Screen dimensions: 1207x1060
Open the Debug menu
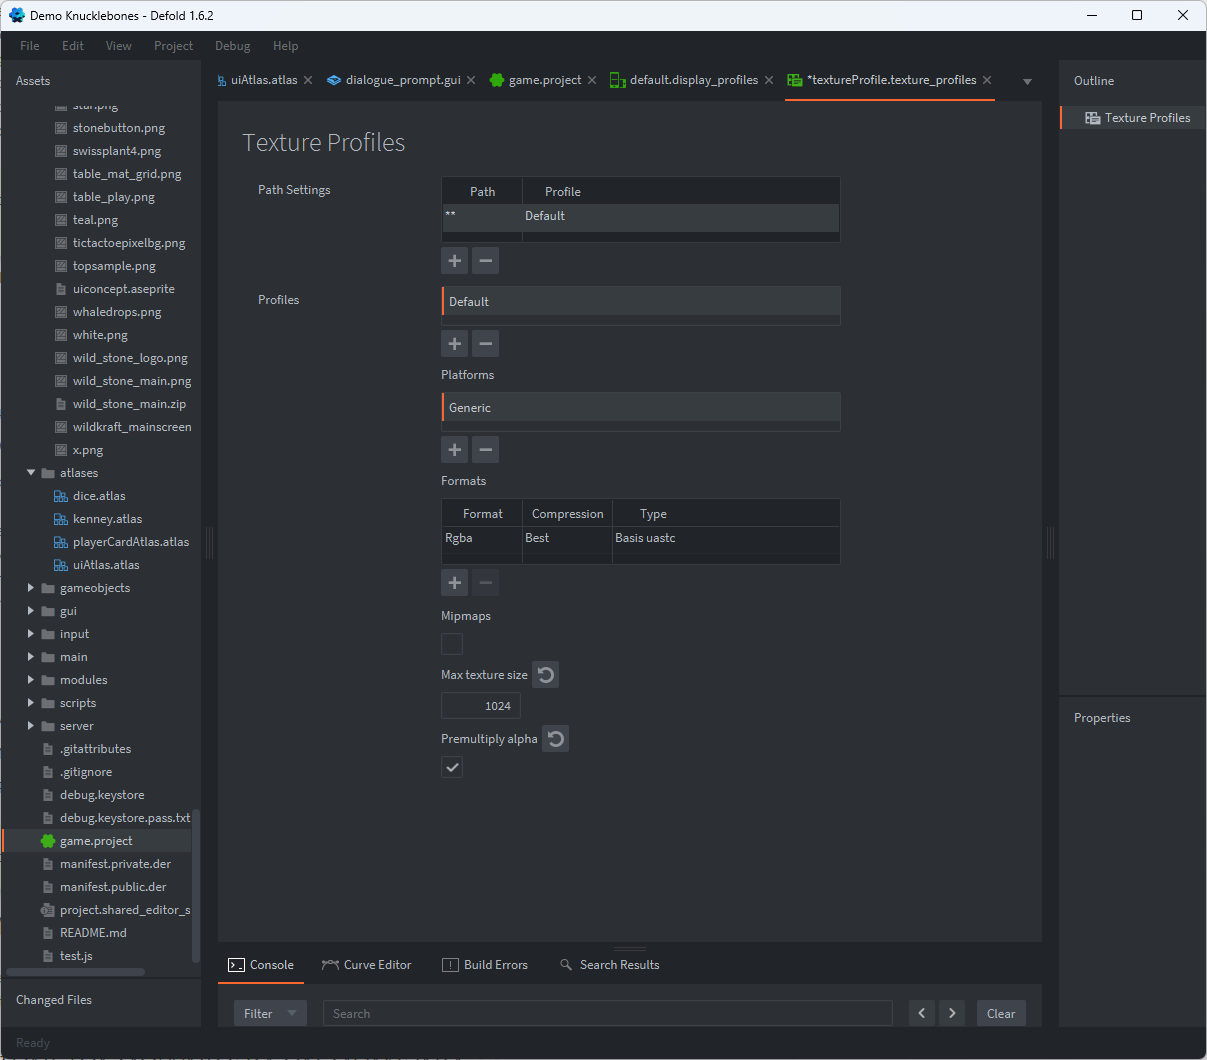coord(232,45)
